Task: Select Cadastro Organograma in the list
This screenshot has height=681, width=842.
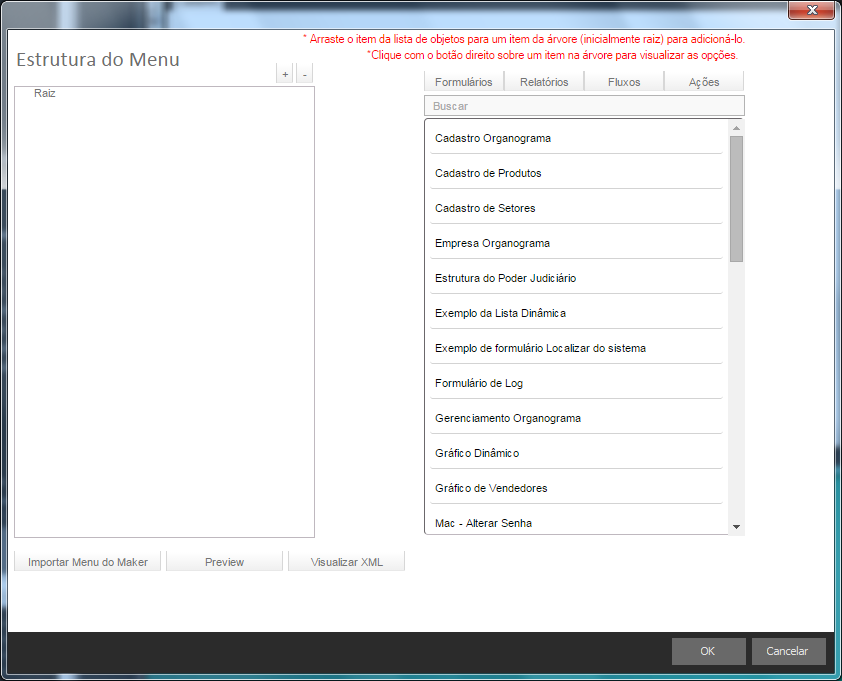Action: tap(493, 138)
